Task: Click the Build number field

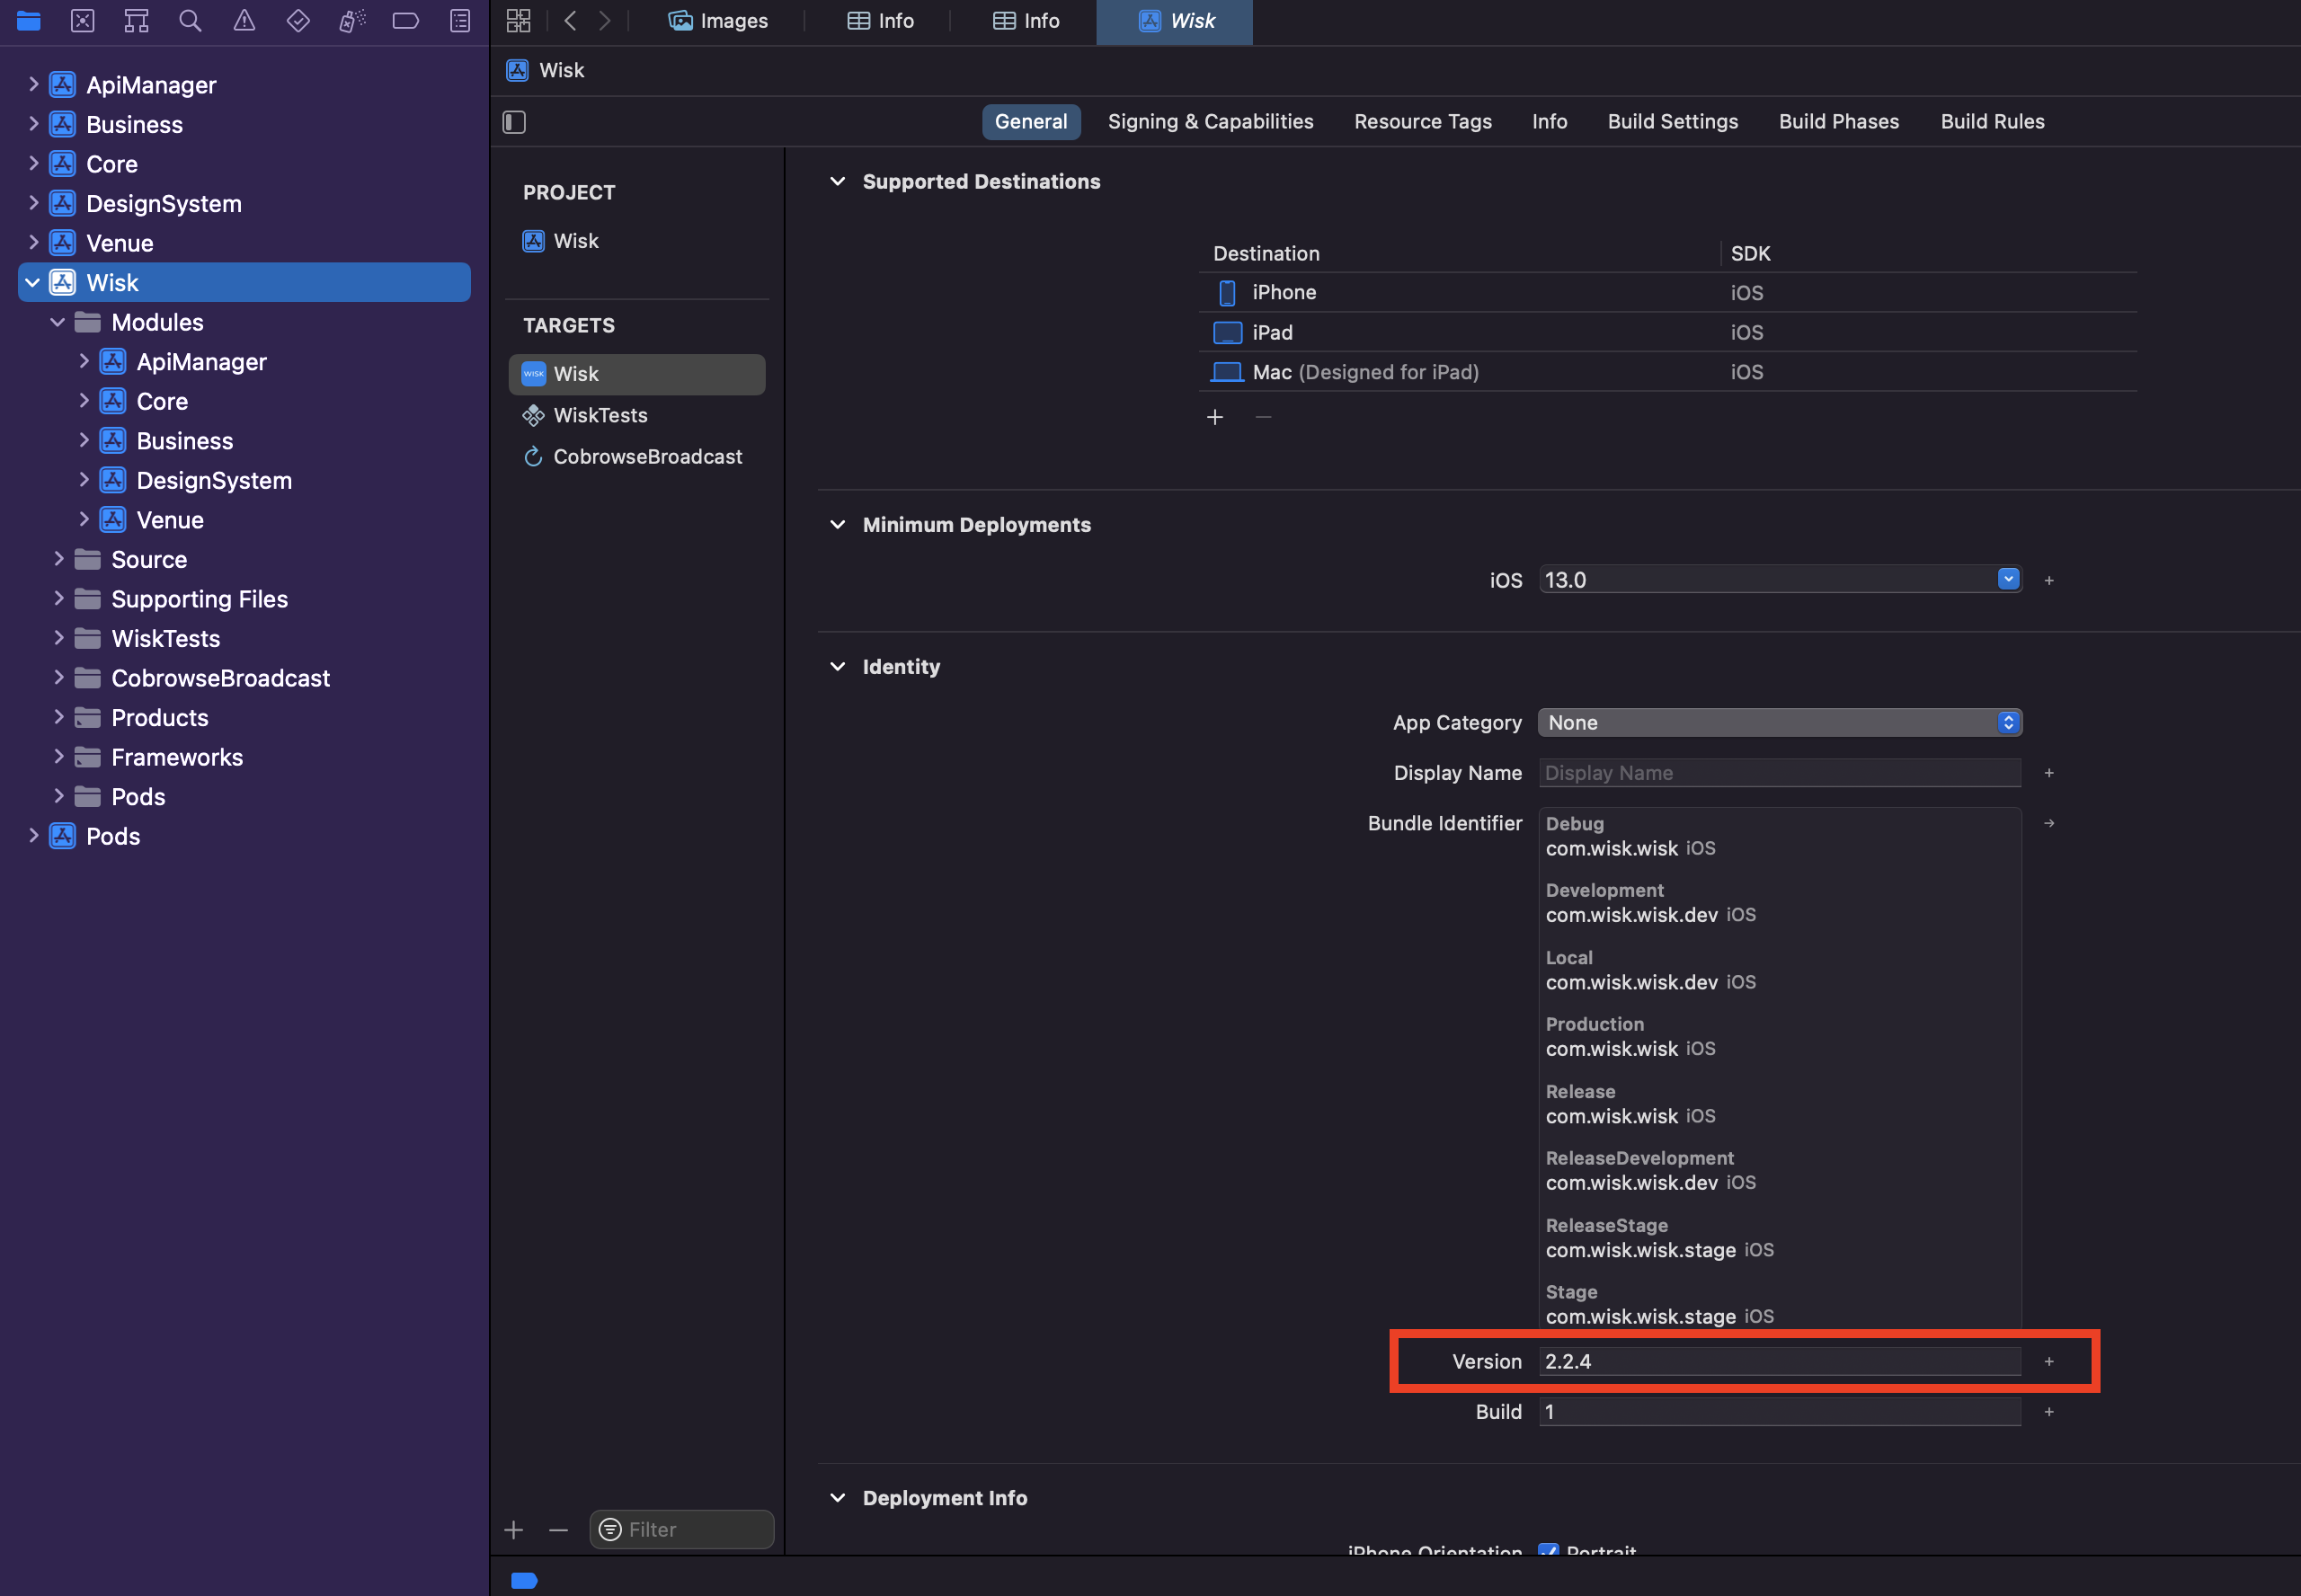Action: (x=1780, y=1412)
